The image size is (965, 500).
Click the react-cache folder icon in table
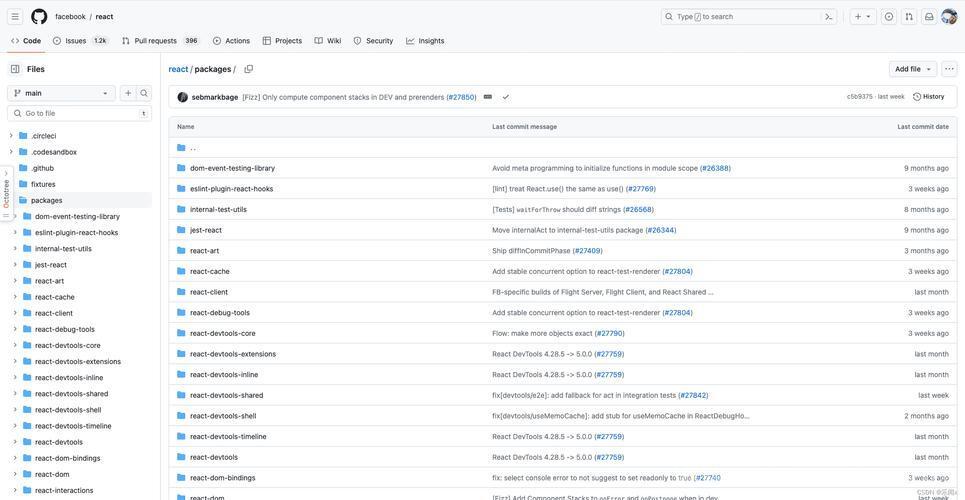pos(181,271)
